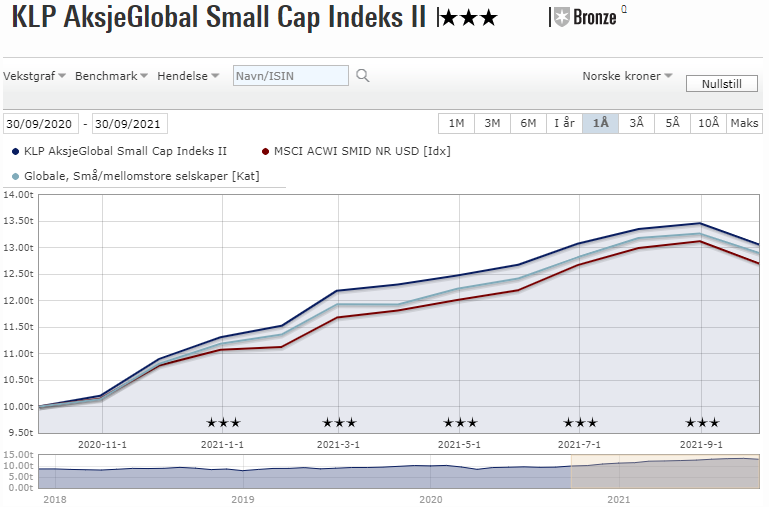
Task: Select the 1Å period tab
Action: click(x=600, y=123)
